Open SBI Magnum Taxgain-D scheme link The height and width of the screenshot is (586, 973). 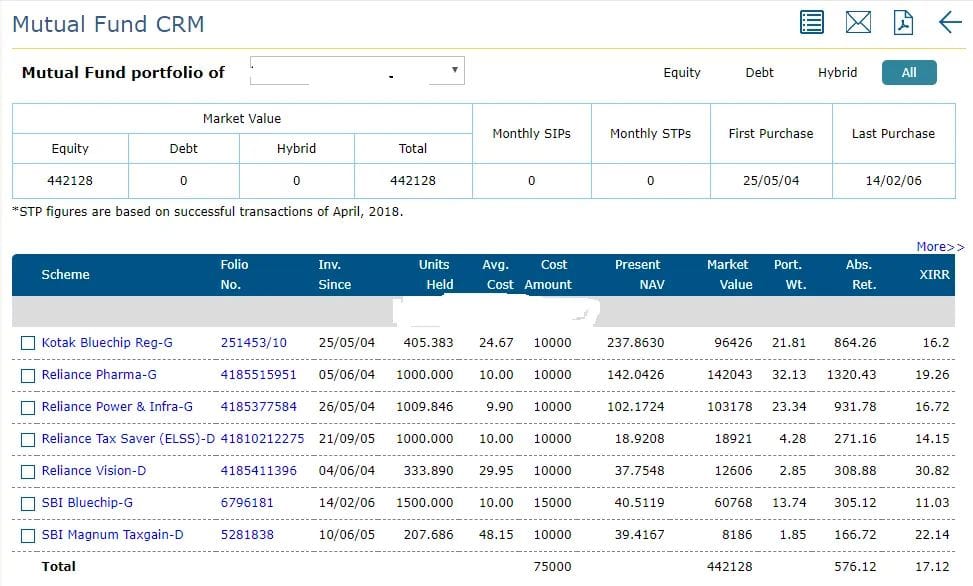(x=112, y=535)
